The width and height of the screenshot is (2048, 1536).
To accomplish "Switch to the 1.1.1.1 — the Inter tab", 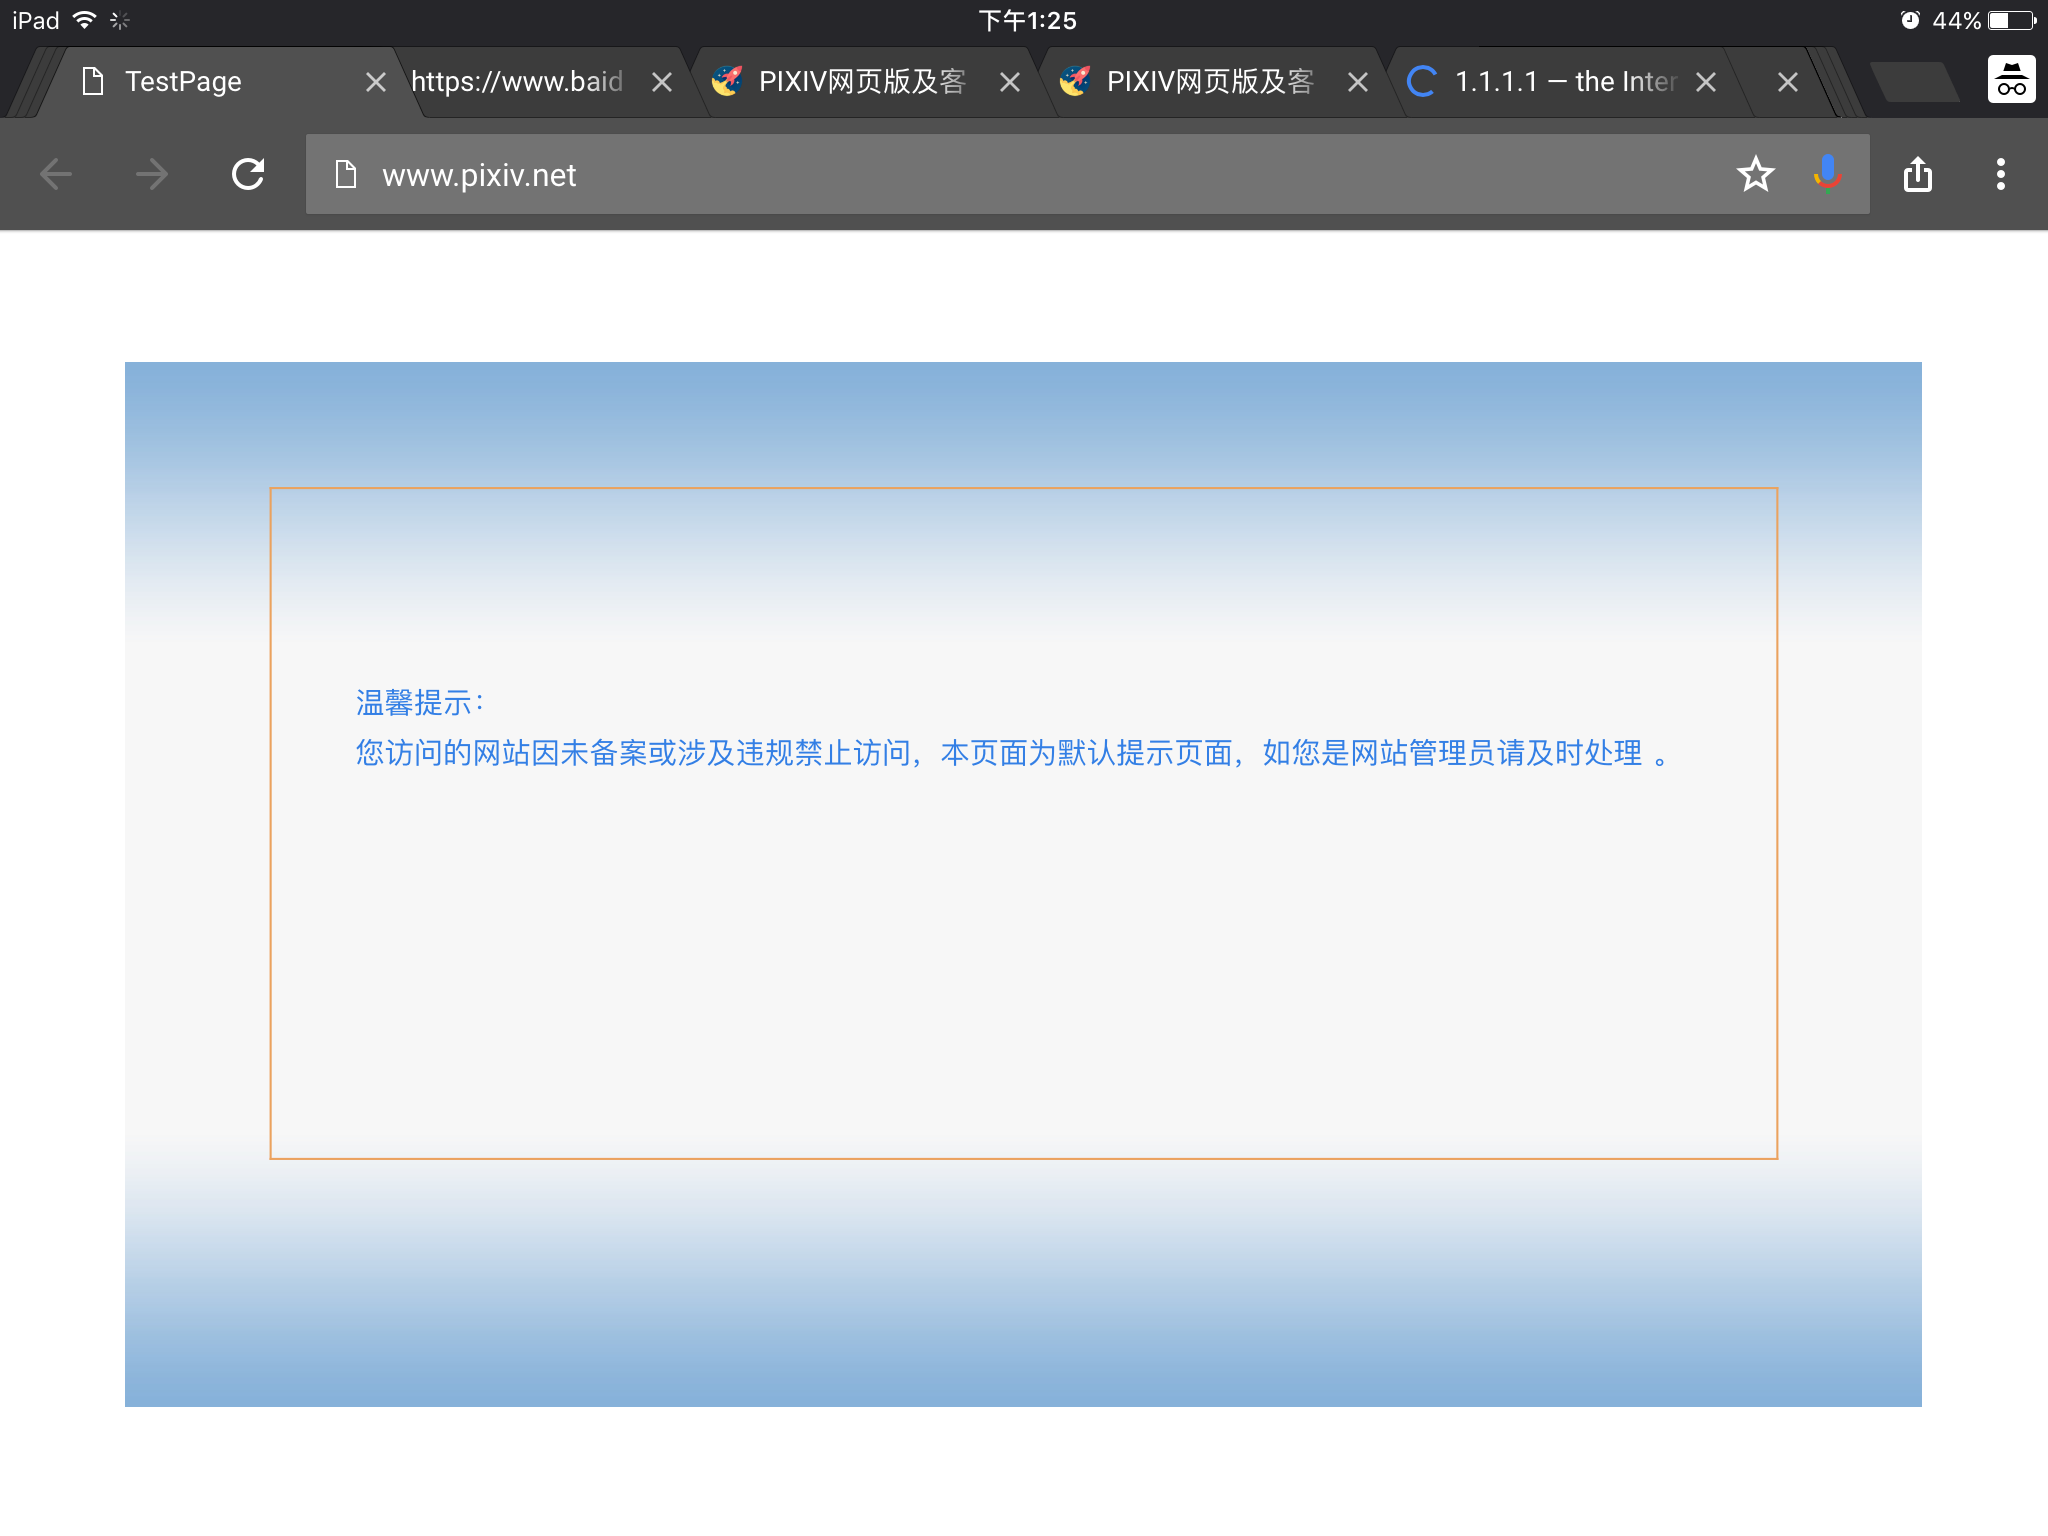I will pyautogui.click(x=1564, y=82).
